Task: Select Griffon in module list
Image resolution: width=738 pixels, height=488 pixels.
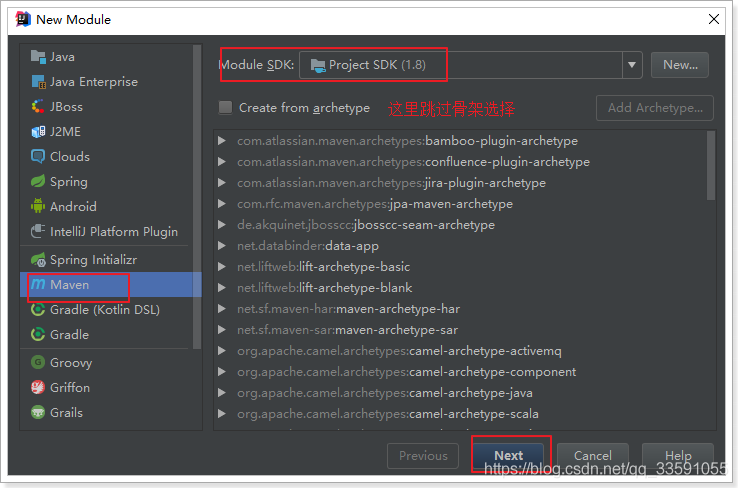Action: pyautogui.click(x=106, y=387)
